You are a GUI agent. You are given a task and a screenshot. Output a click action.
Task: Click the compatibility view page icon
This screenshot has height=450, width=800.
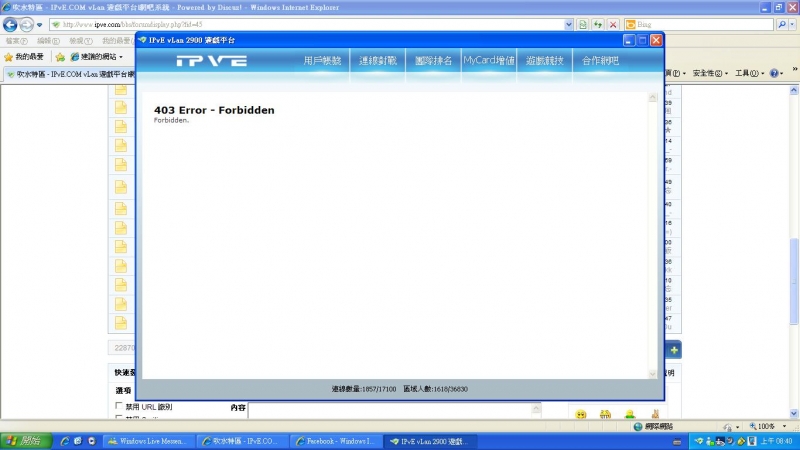pyautogui.click(x=583, y=24)
